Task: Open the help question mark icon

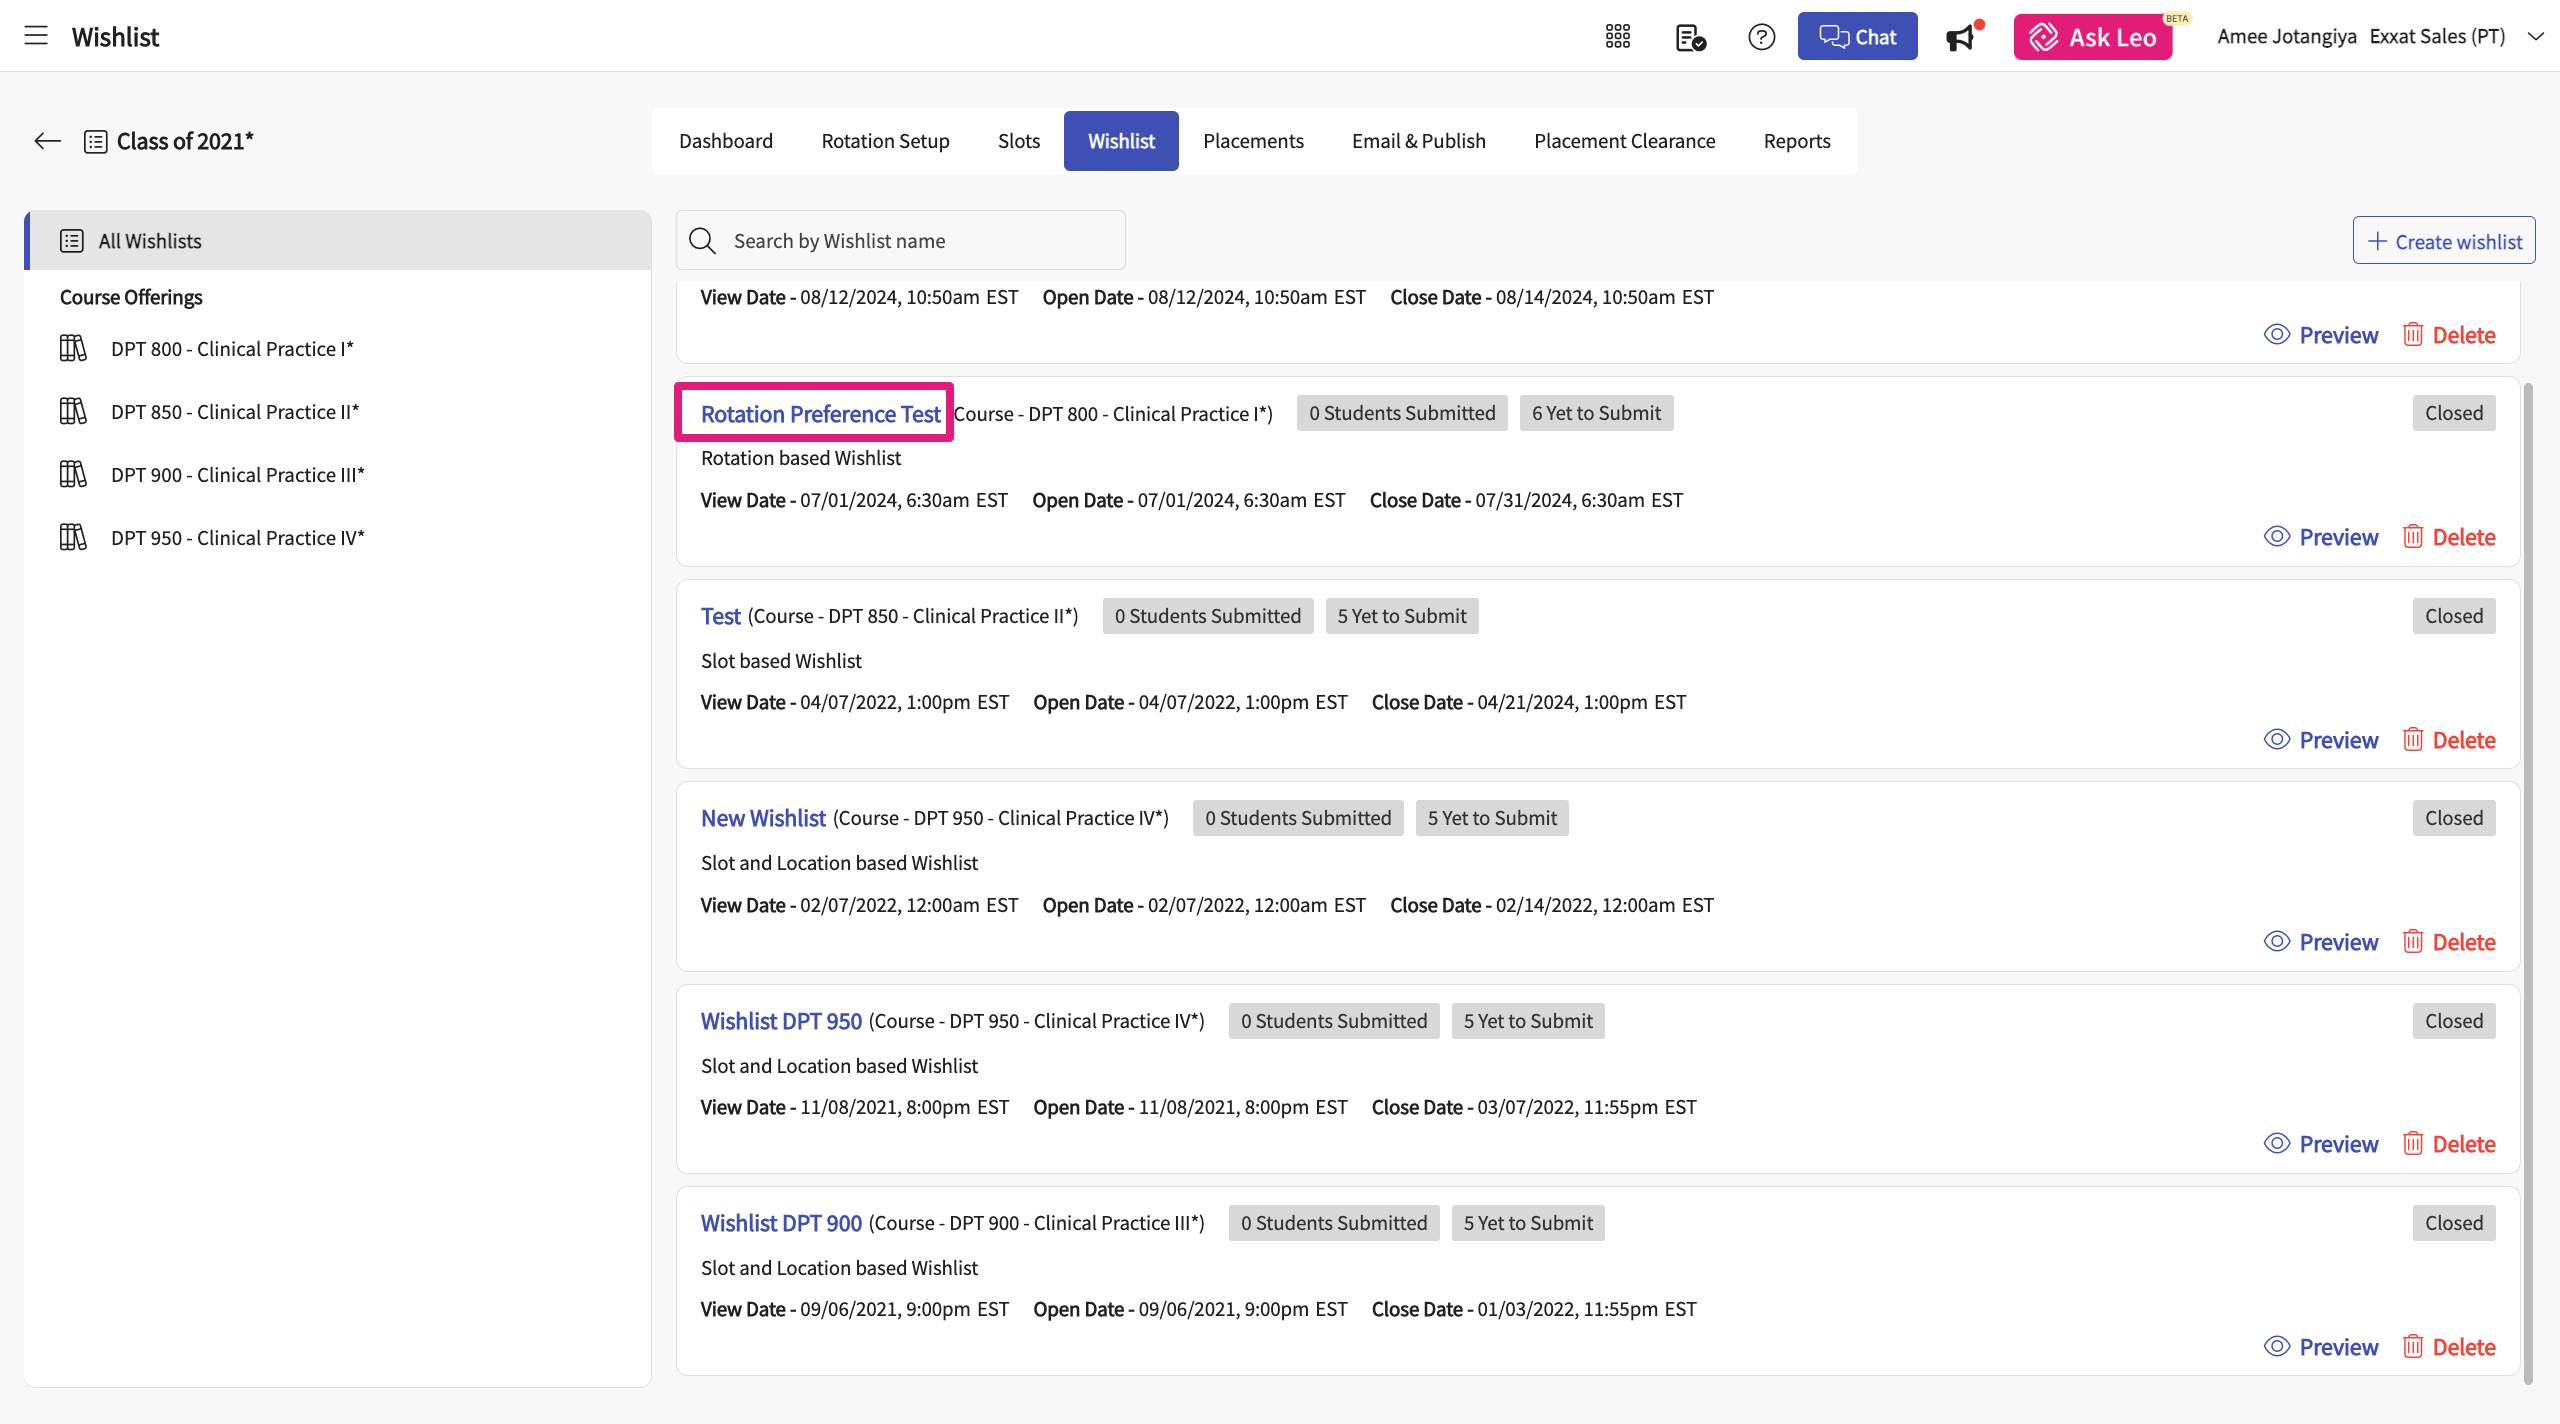Action: (x=1761, y=37)
